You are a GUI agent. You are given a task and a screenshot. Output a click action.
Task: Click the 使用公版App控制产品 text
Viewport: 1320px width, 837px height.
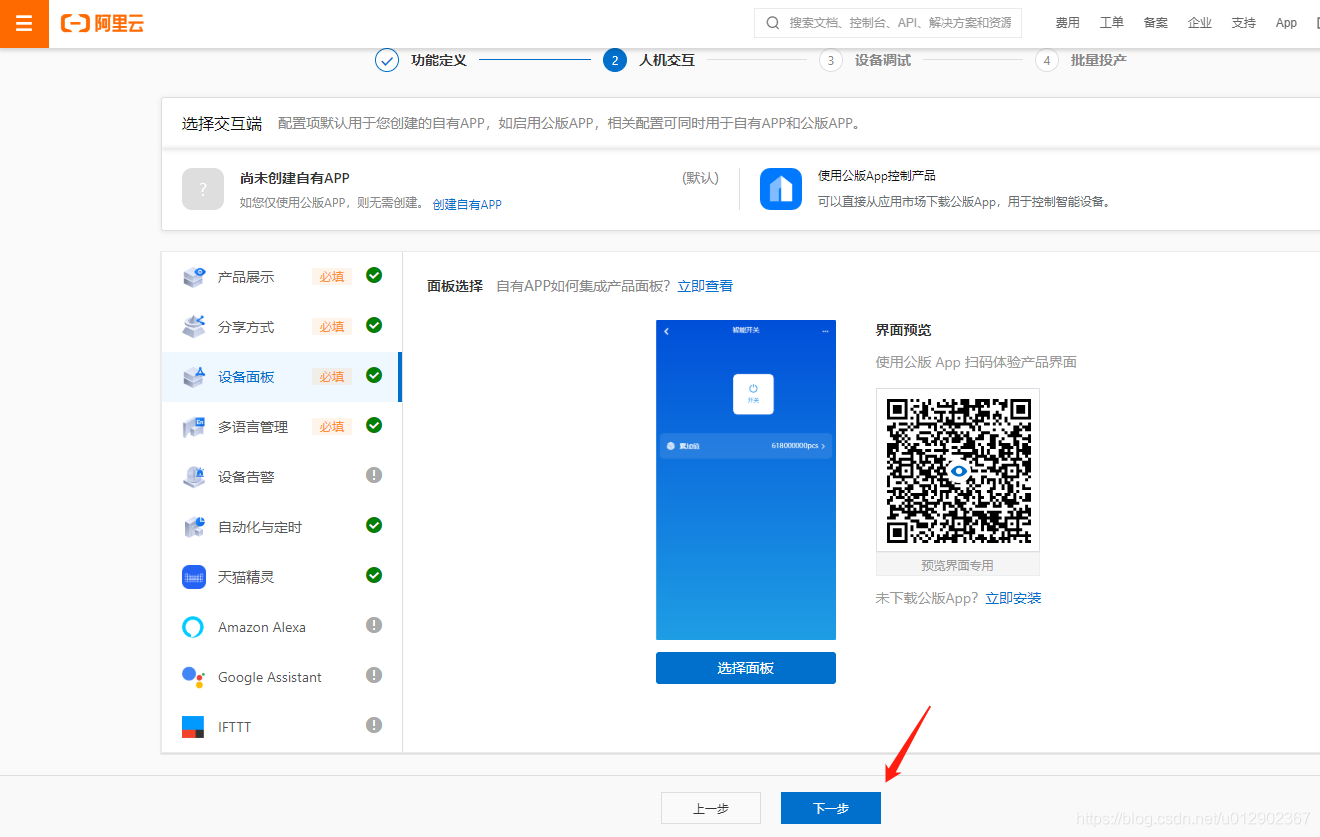877,176
